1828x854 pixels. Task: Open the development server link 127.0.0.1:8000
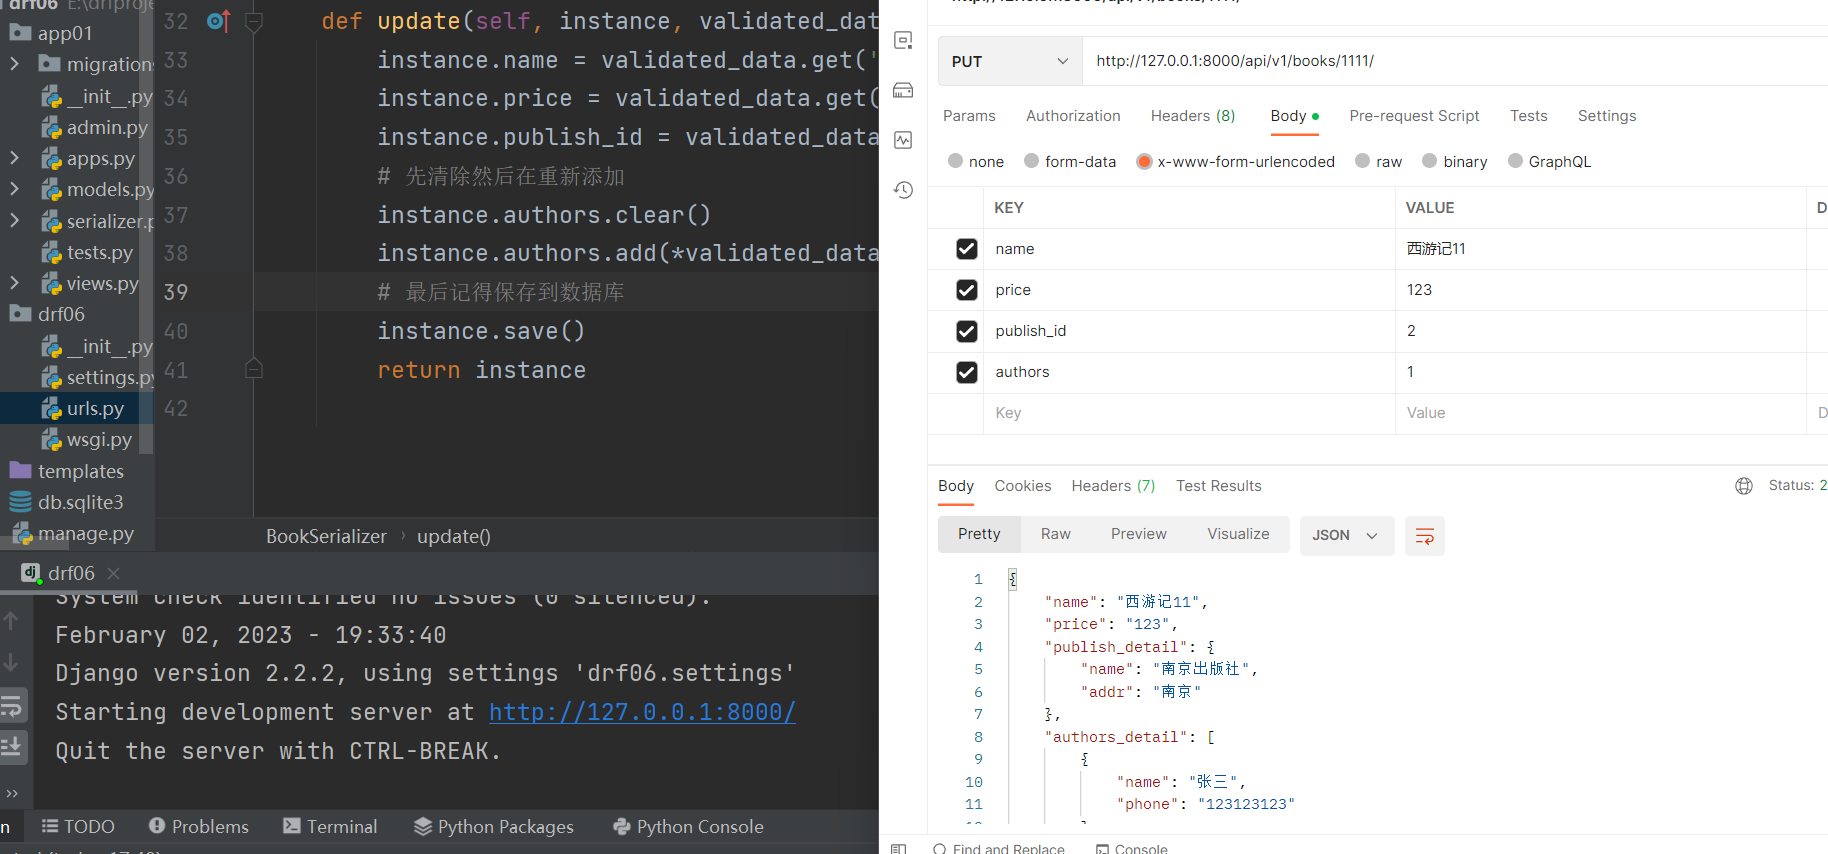pos(642,712)
